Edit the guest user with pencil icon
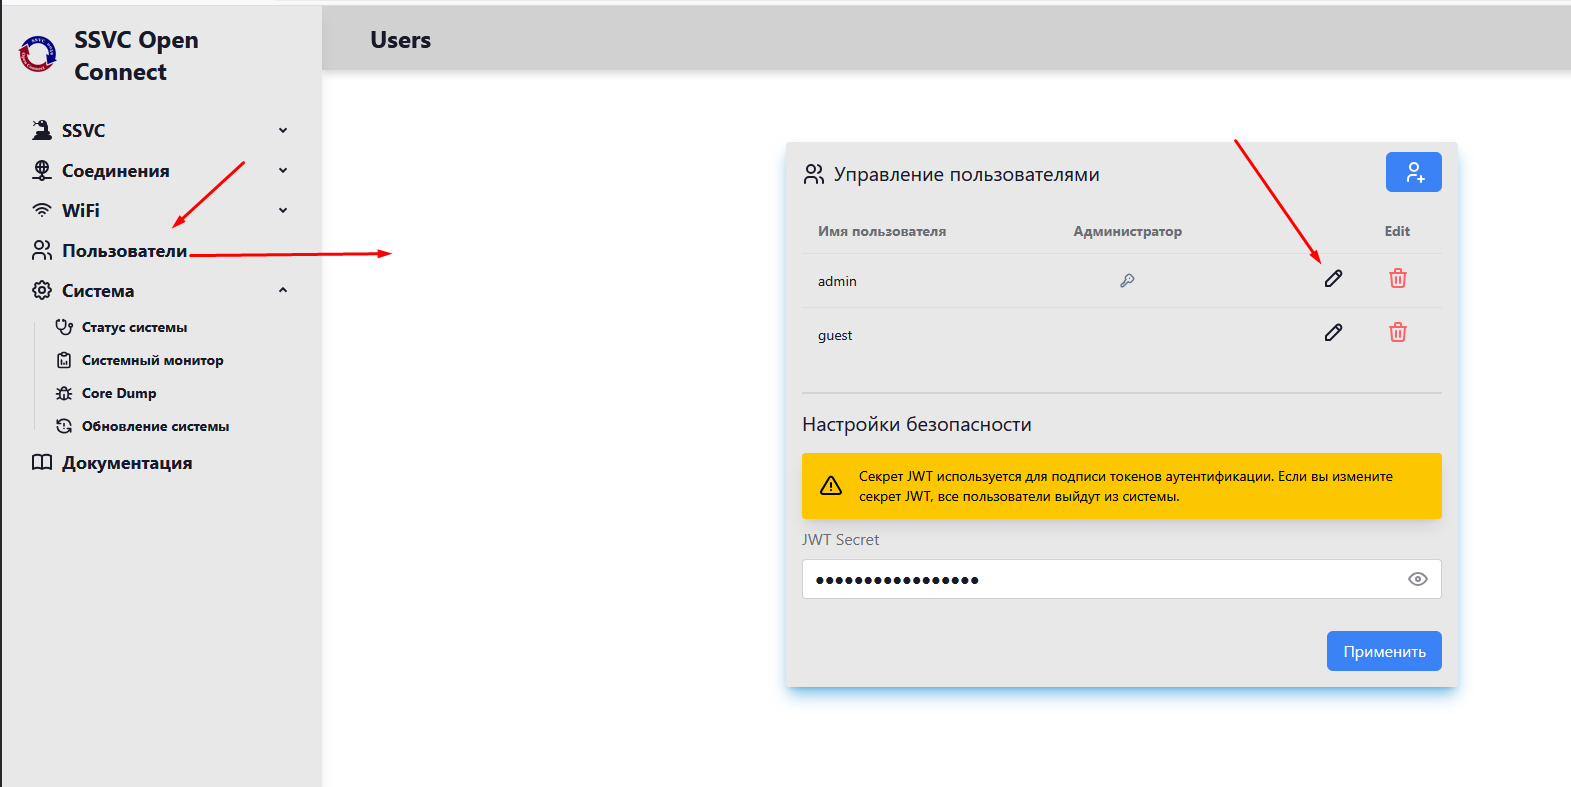The image size is (1571, 787). 1333,333
